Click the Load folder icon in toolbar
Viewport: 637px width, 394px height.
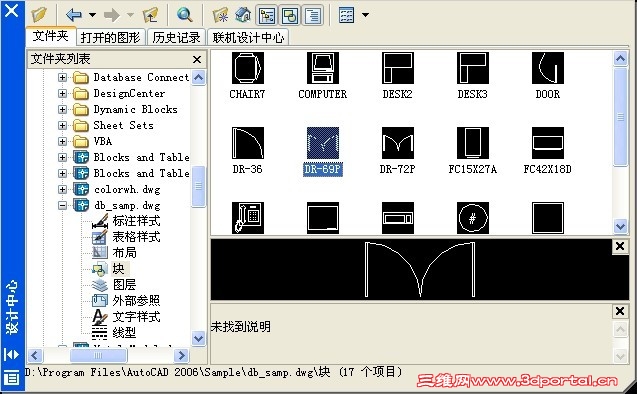coord(40,15)
